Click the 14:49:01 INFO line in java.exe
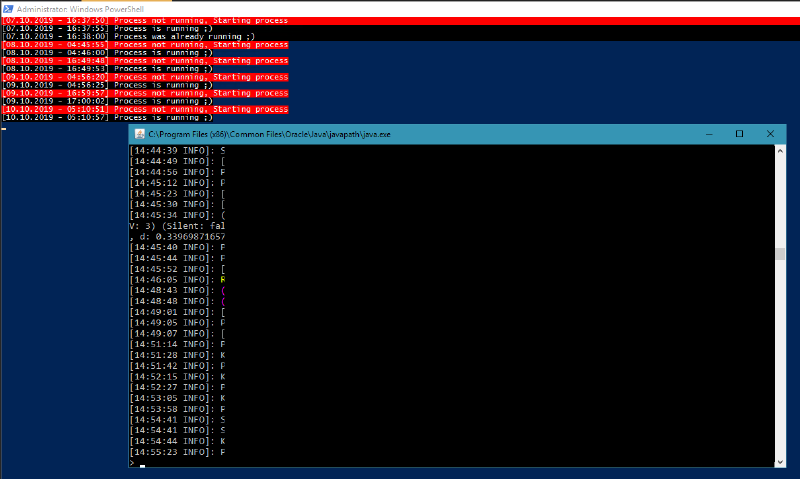800x479 pixels. (x=177, y=312)
